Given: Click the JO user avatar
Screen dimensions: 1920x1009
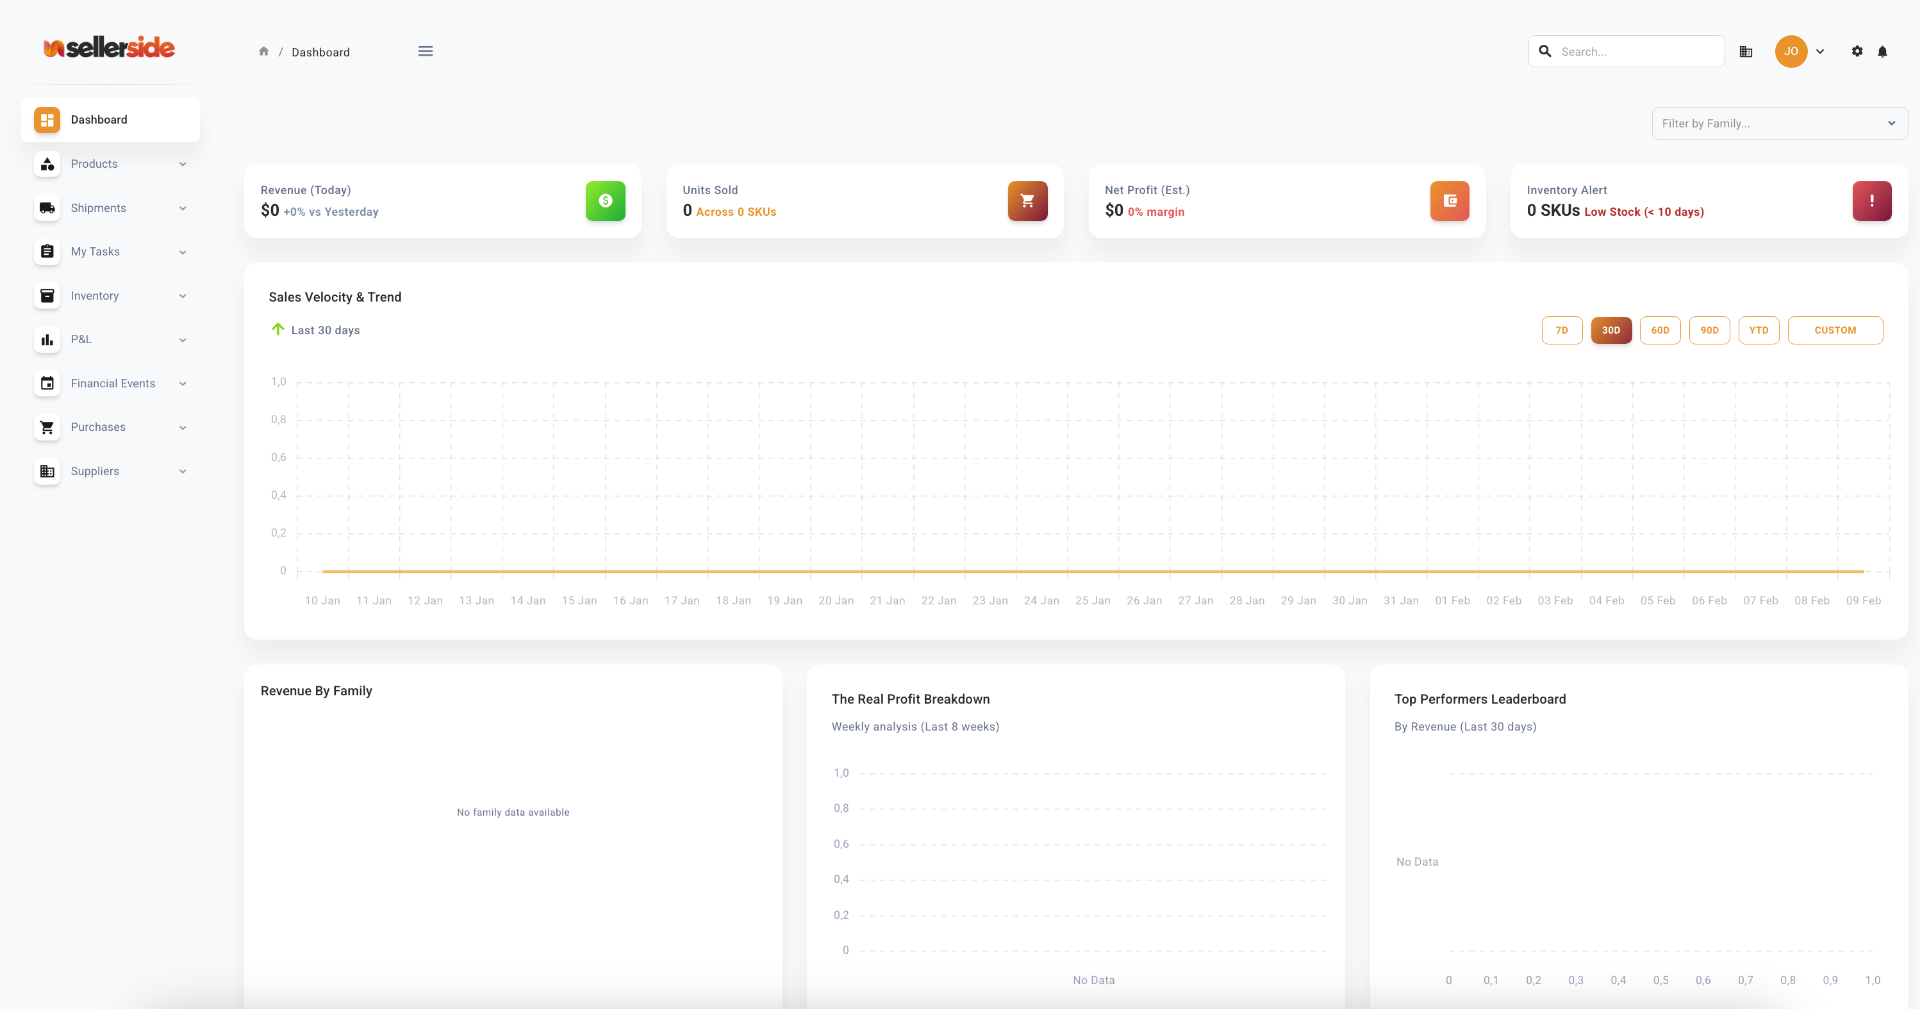Looking at the screenshot, I should [1791, 51].
